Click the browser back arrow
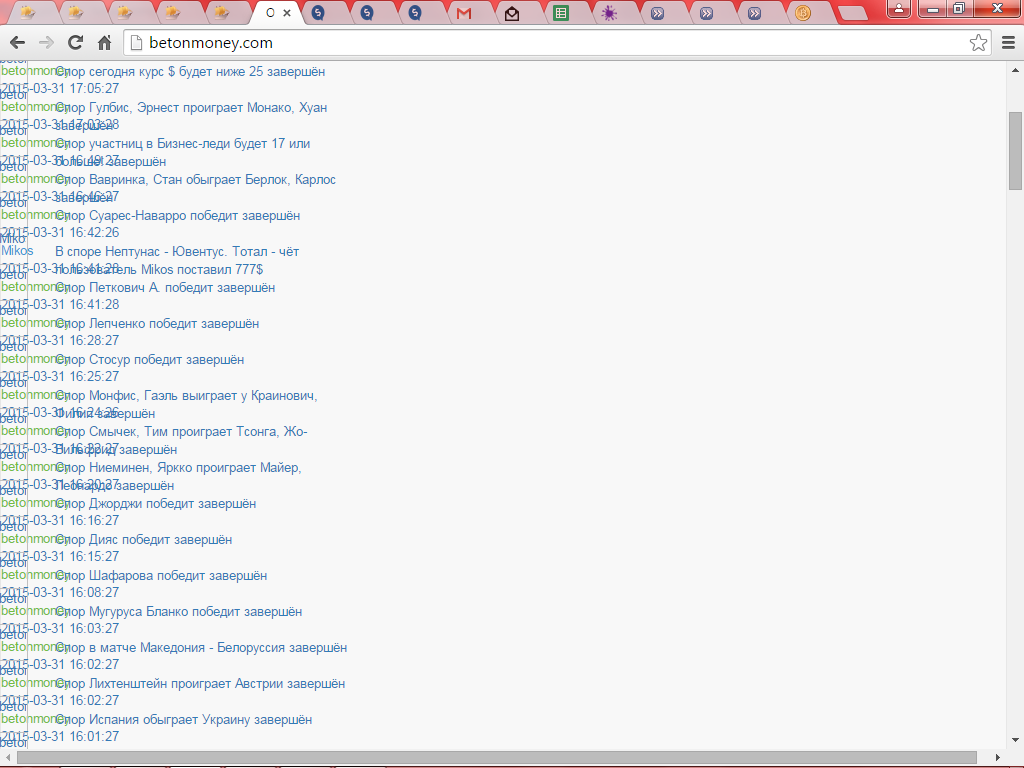The width and height of the screenshot is (1024, 768). [x=17, y=43]
